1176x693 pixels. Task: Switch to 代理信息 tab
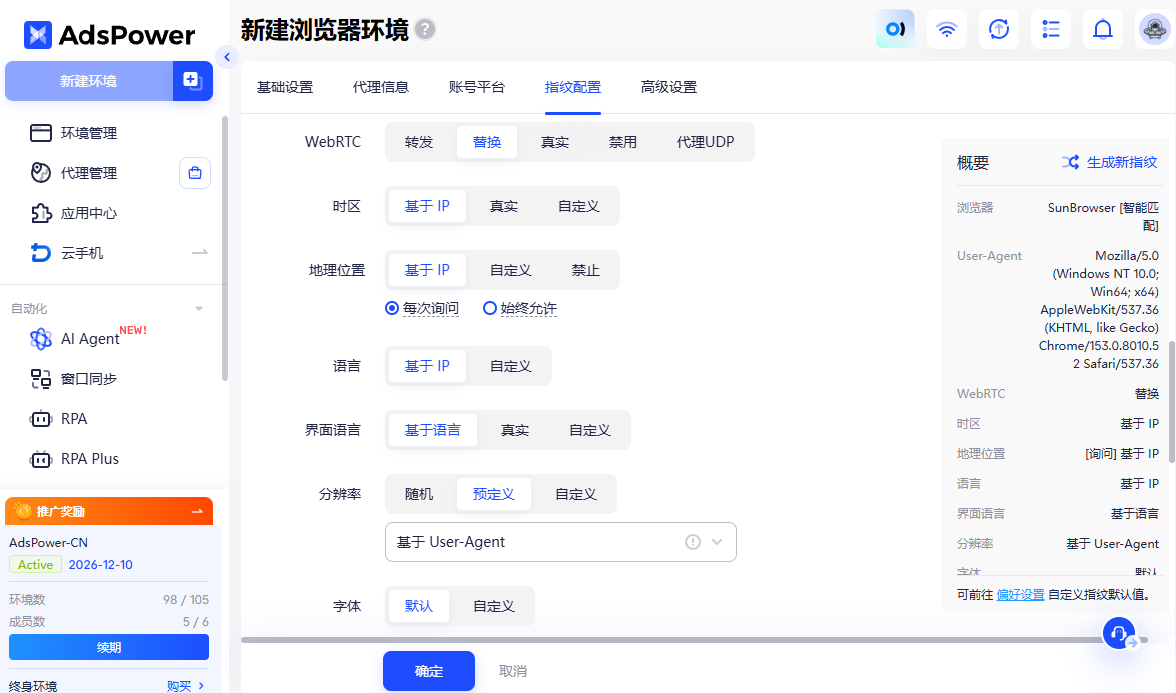click(x=381, y=87)
